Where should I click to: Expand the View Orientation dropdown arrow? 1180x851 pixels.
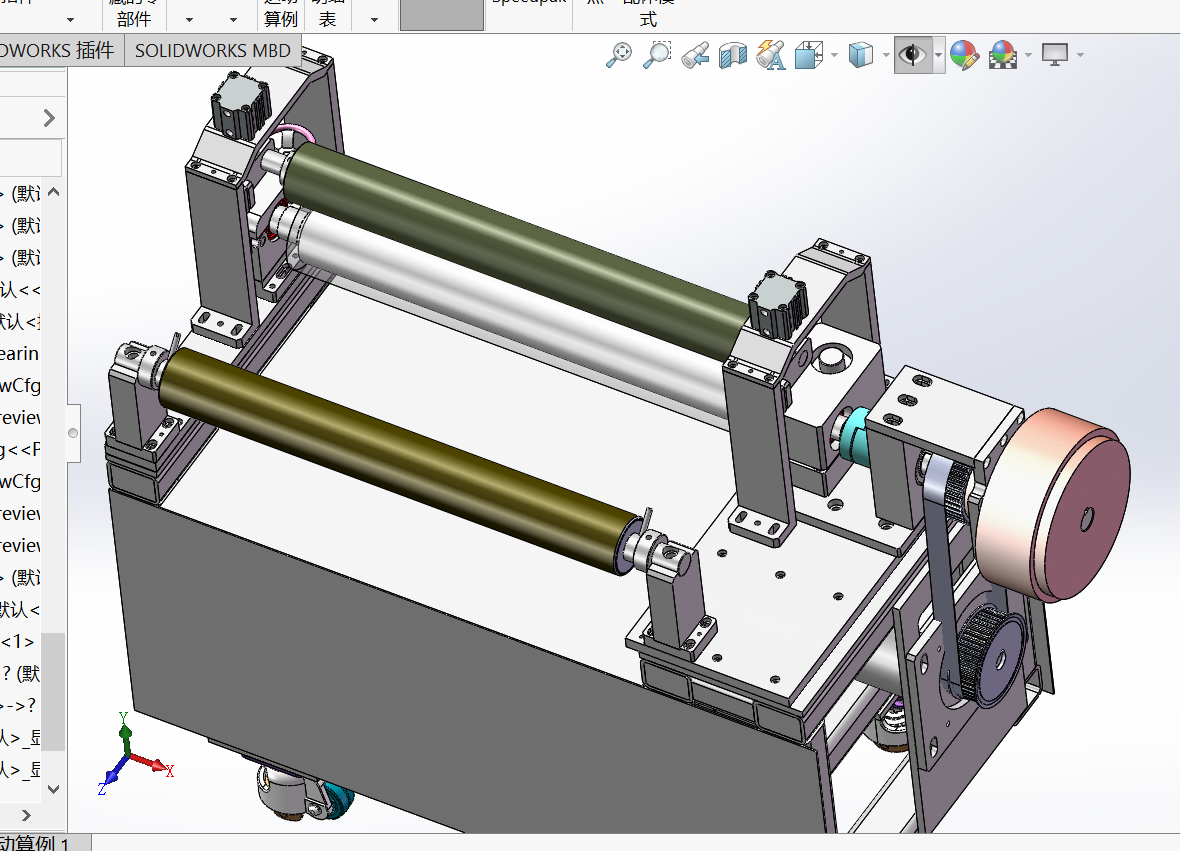pyautogui.click(x=834, y=55)
